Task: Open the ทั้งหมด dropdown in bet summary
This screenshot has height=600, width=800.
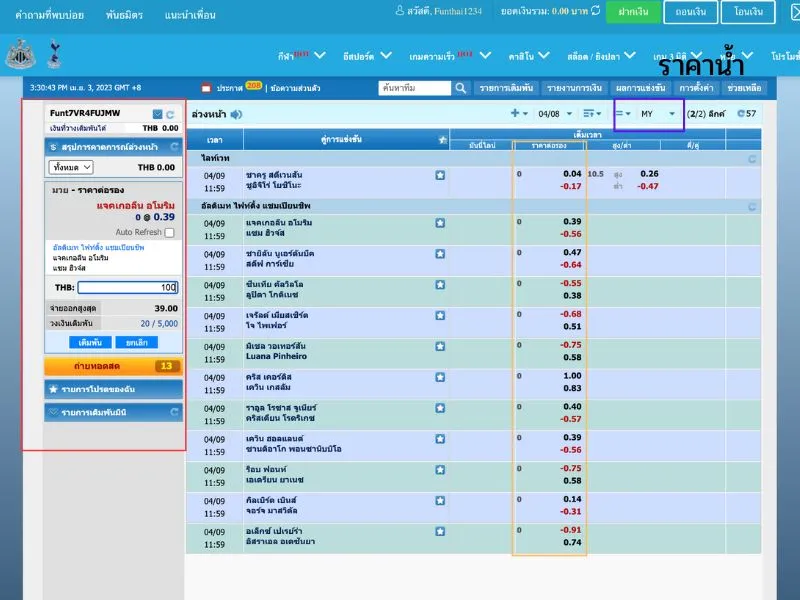Action: click(x=71, y=167)
